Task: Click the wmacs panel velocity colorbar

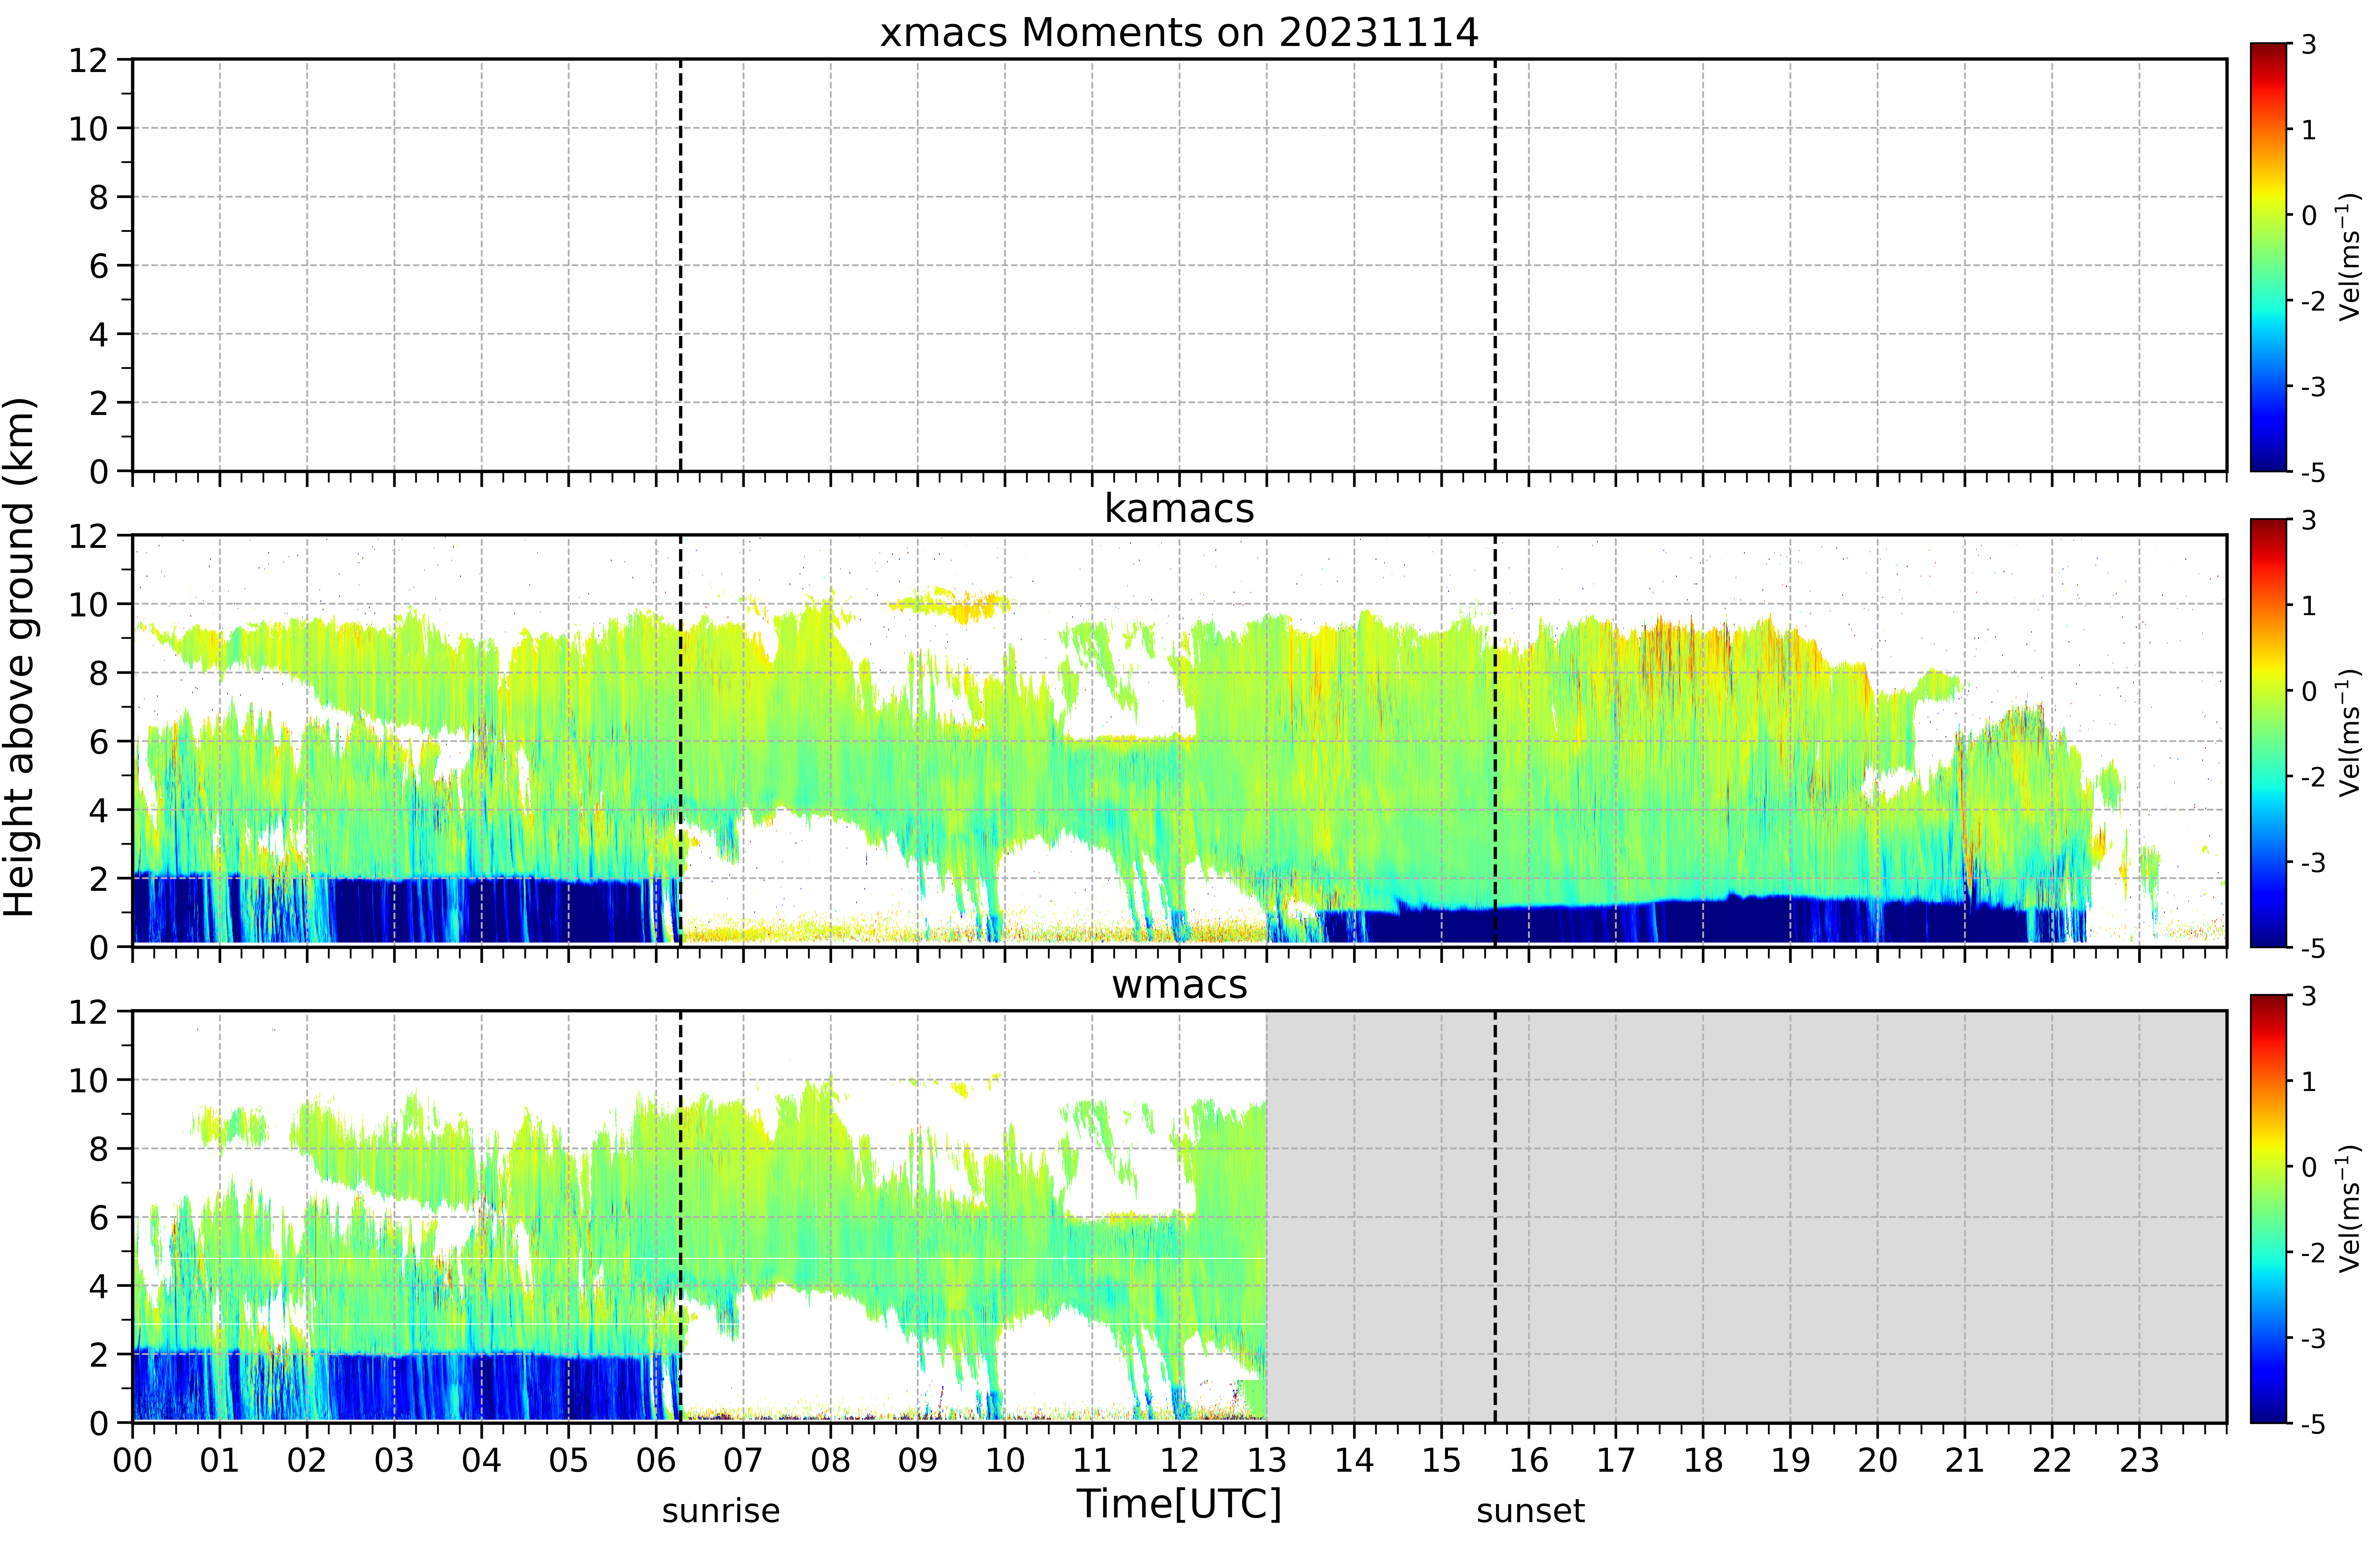Action: [2268, 1209]
